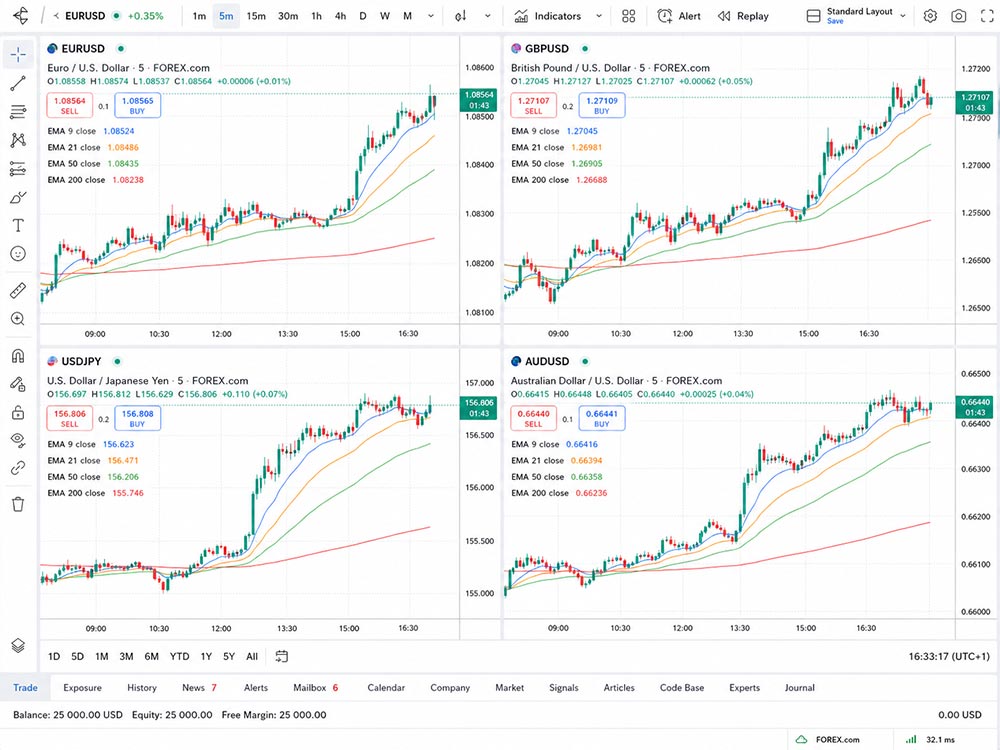Select the EMA 9 close legend on EURUSD

(x=91, y=131)
